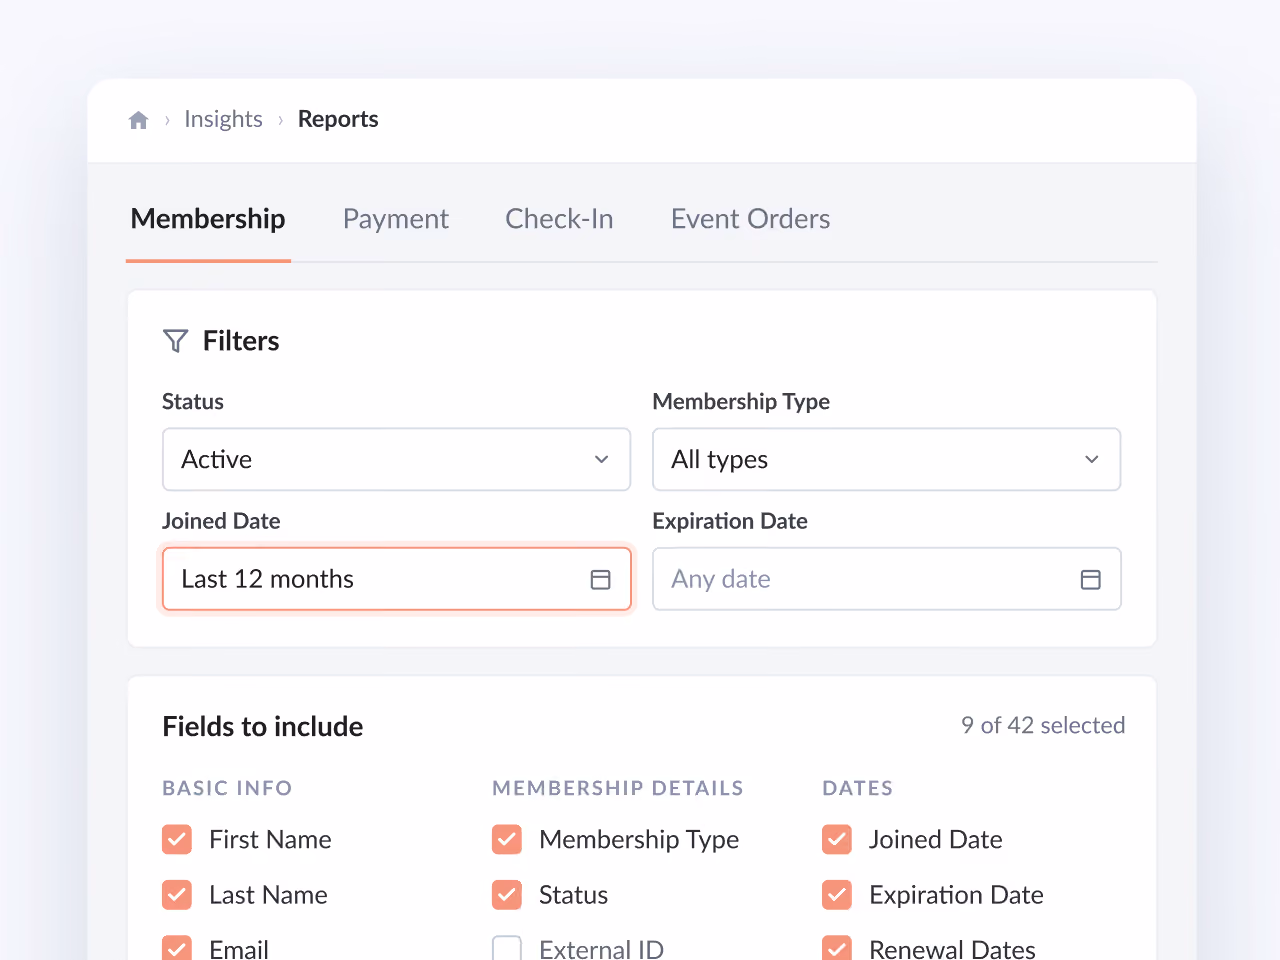Toggle the Membership Type field checkbox
This screenshot has width=1280, height=960.
click(x=507, y=839)
